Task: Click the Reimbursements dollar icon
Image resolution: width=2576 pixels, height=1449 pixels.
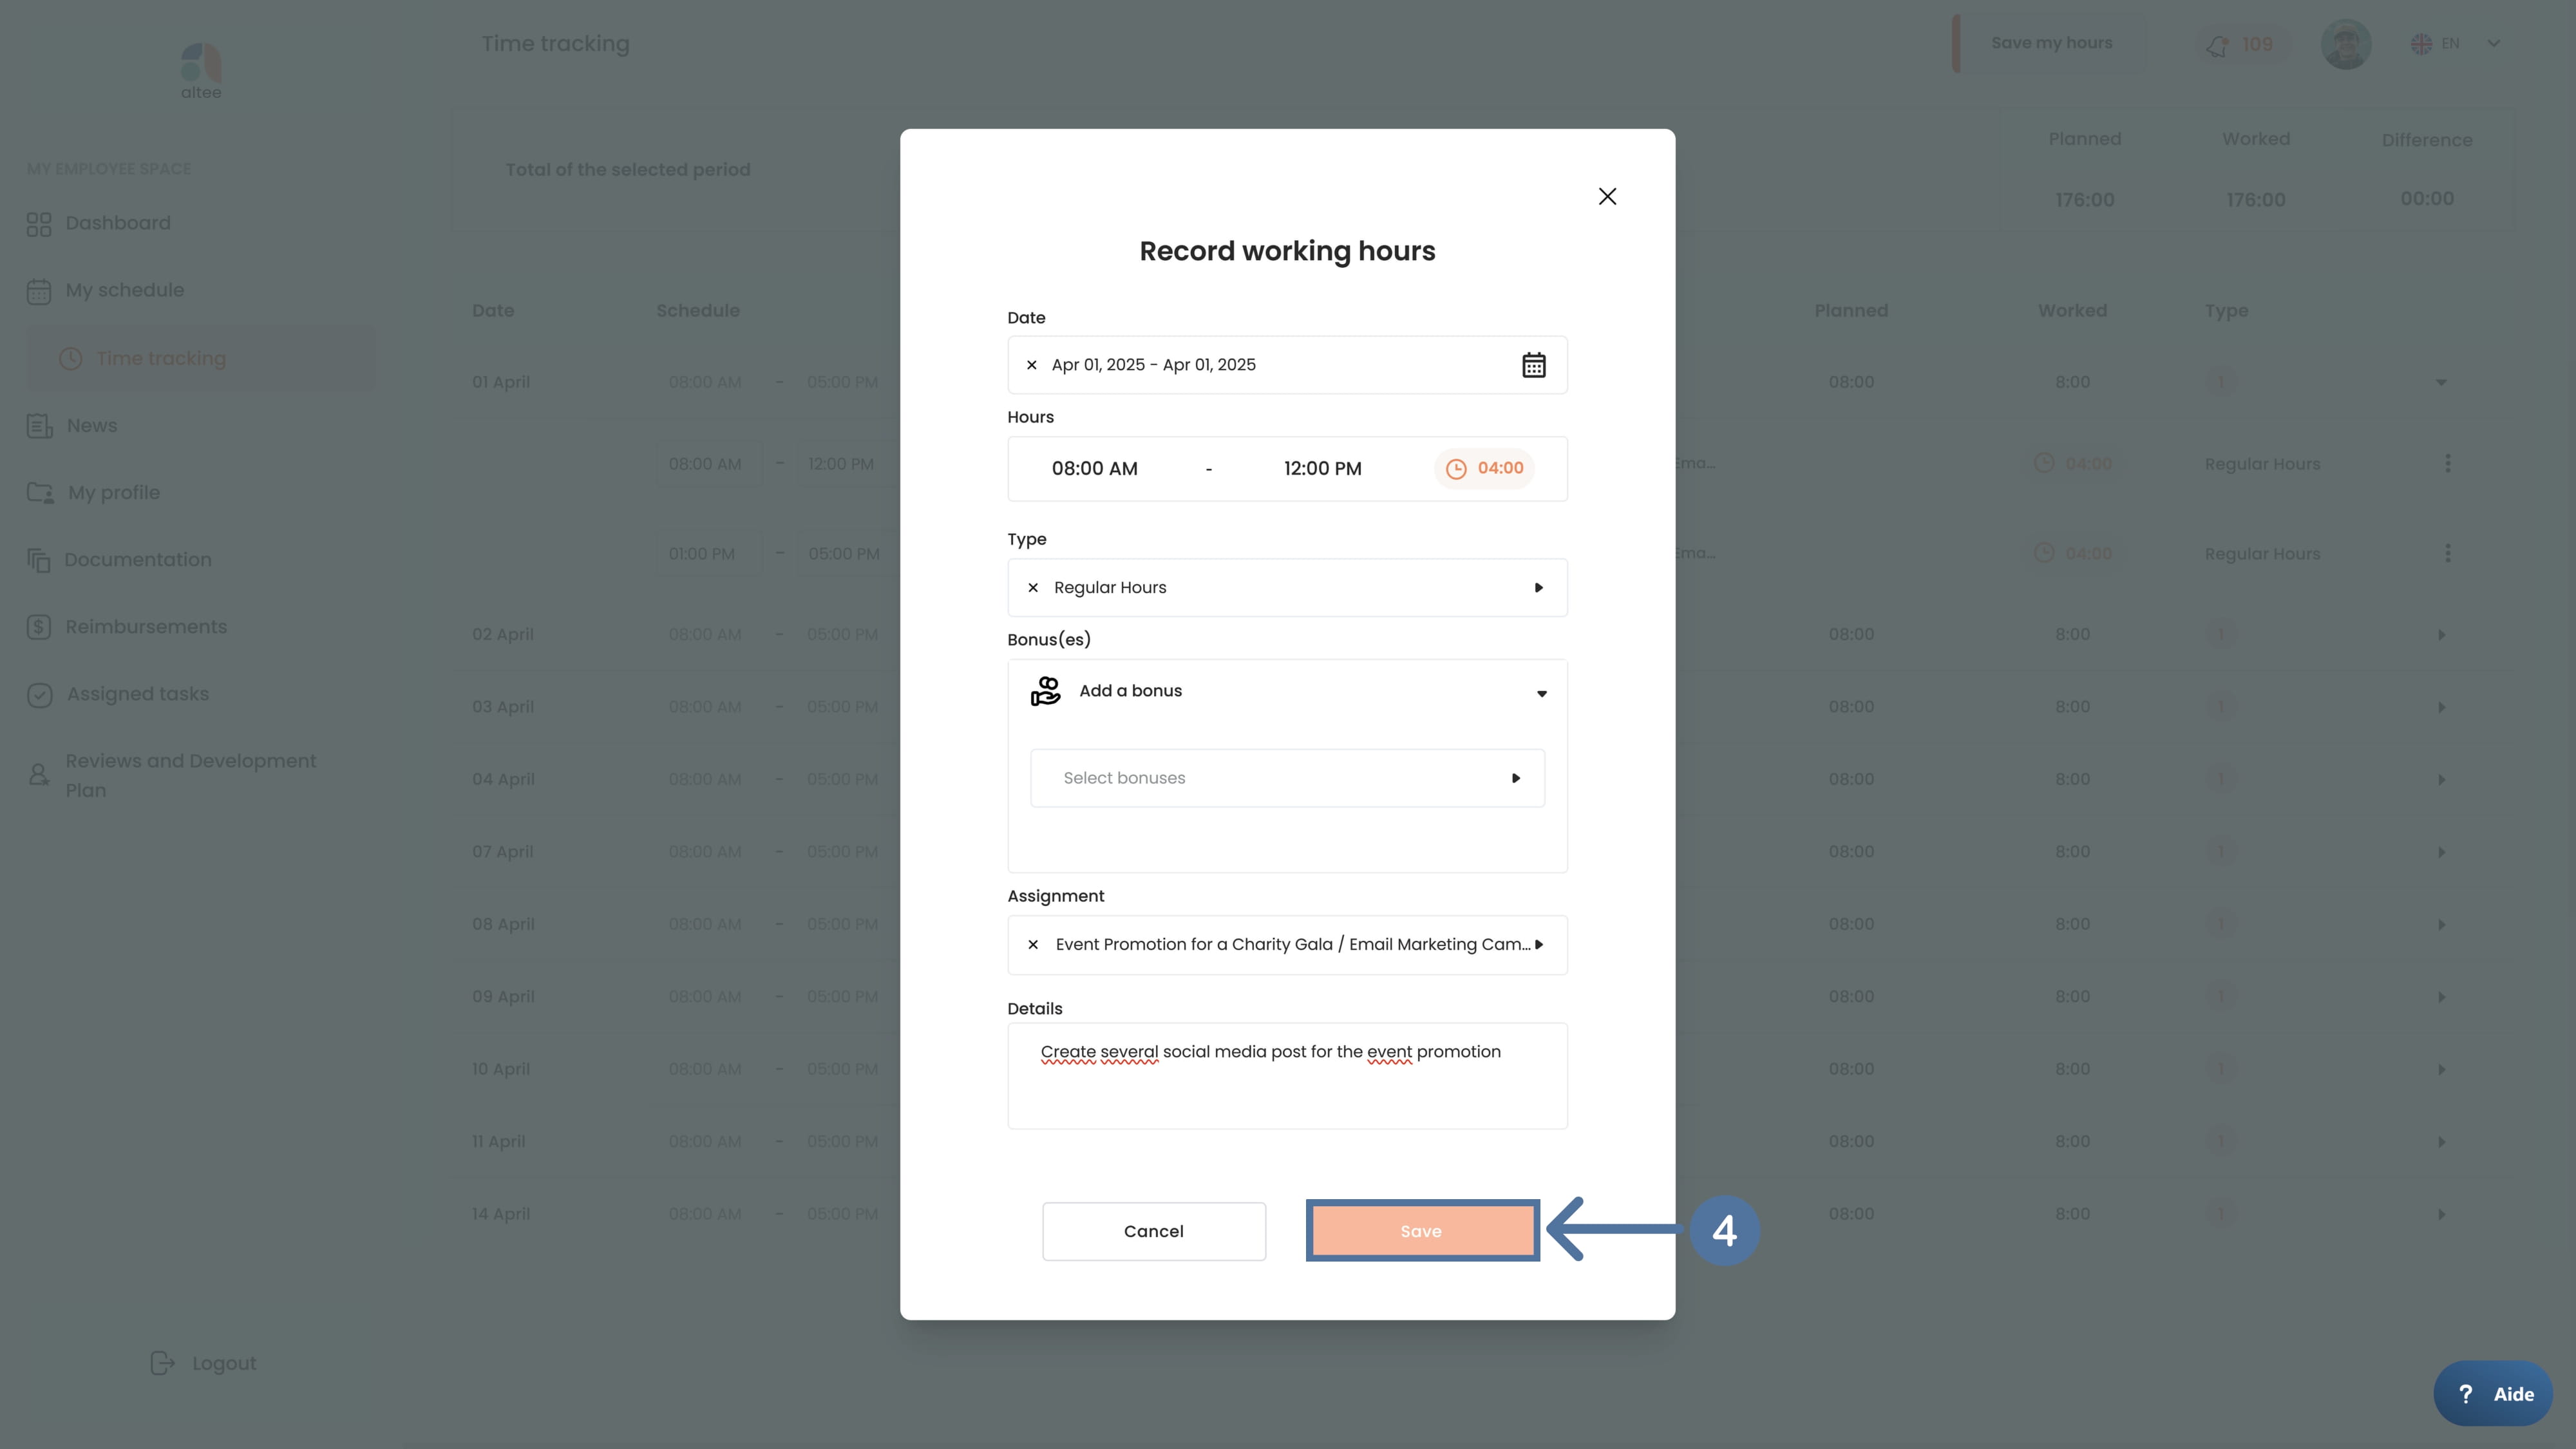Action: [39, 627]
